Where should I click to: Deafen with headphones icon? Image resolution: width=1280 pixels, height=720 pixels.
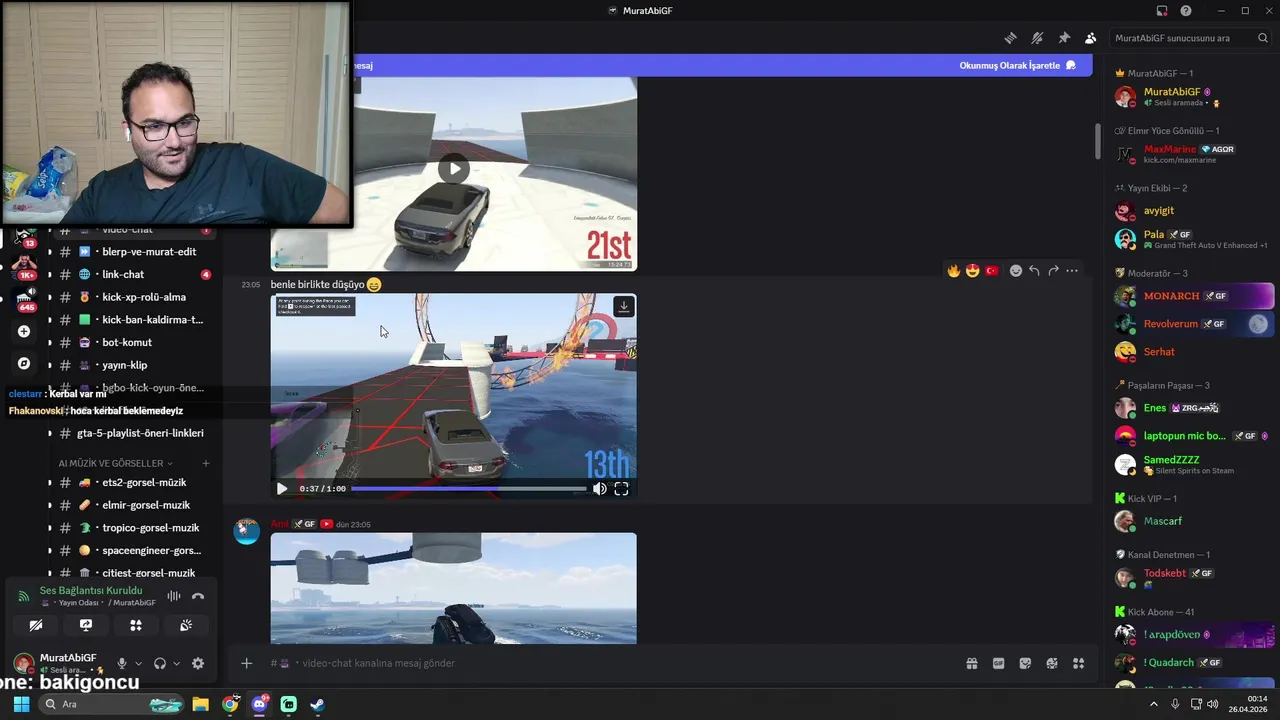tap(160, 663)
